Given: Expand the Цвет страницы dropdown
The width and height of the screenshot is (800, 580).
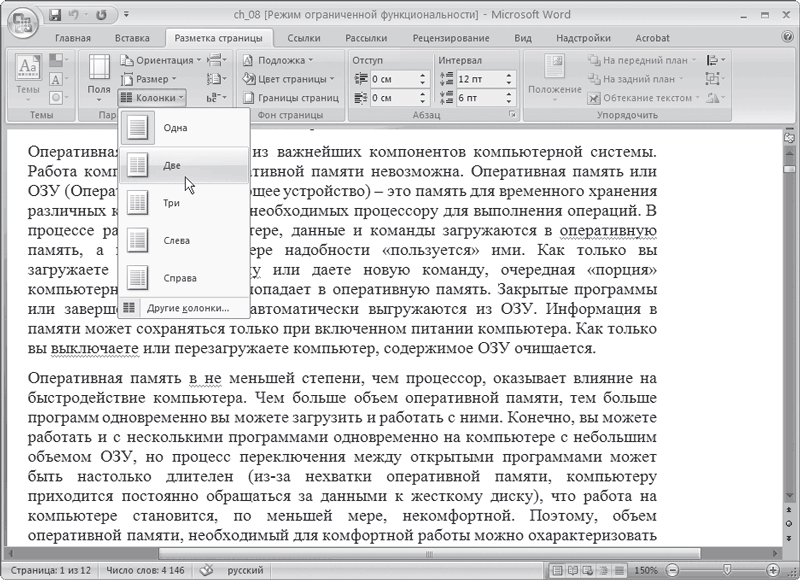Looking at the screenshot, I should (x=292, y=79).
